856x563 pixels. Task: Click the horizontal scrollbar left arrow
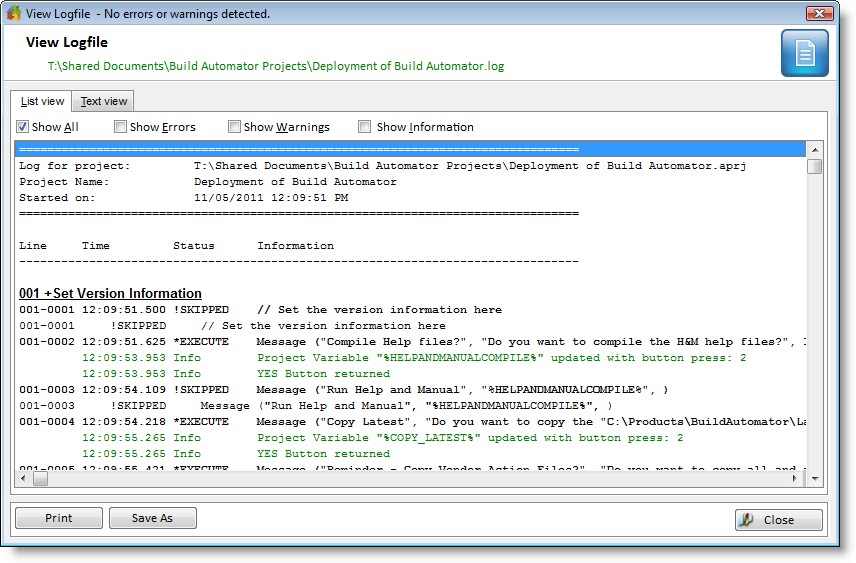point(23,478)
